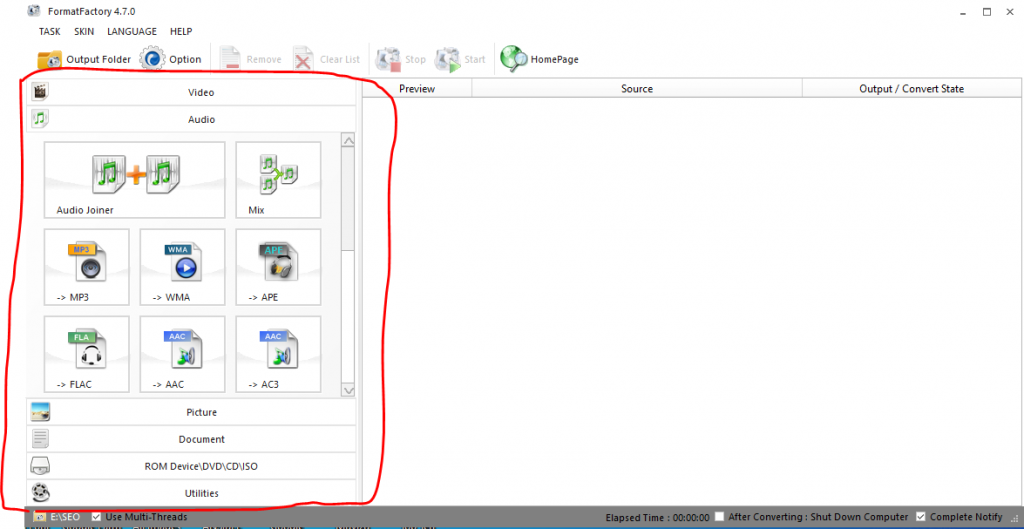This screenshot has height=529, width=1024.
Task: Open the HELP menu
Action: 181,31
